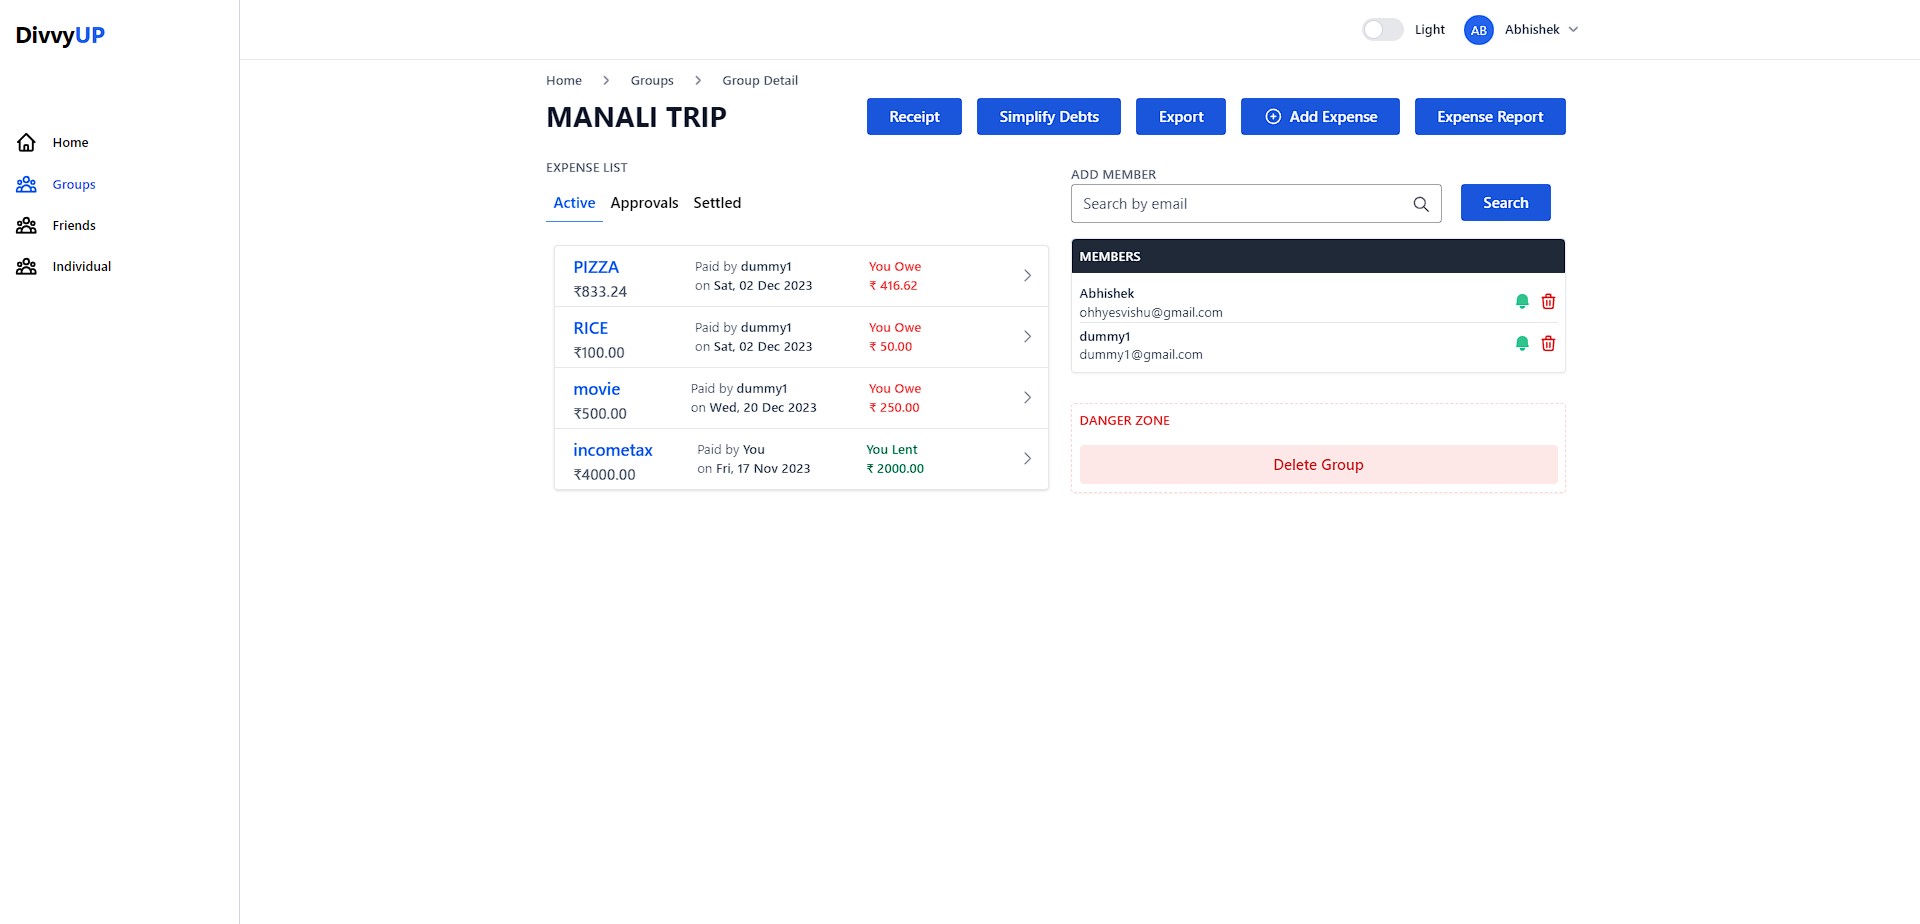The width and height of the screenshot is (1920, 924).
Task: Switch to the Settled tab
Action: 717,203
